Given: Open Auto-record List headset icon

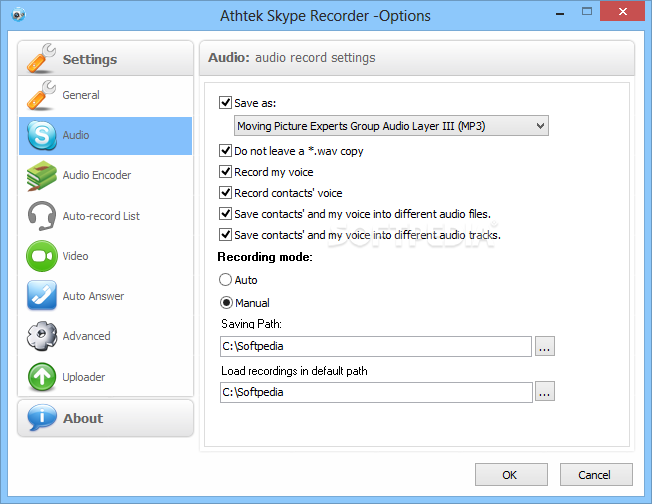Looking at the screenshot, I should coord(42,215).
